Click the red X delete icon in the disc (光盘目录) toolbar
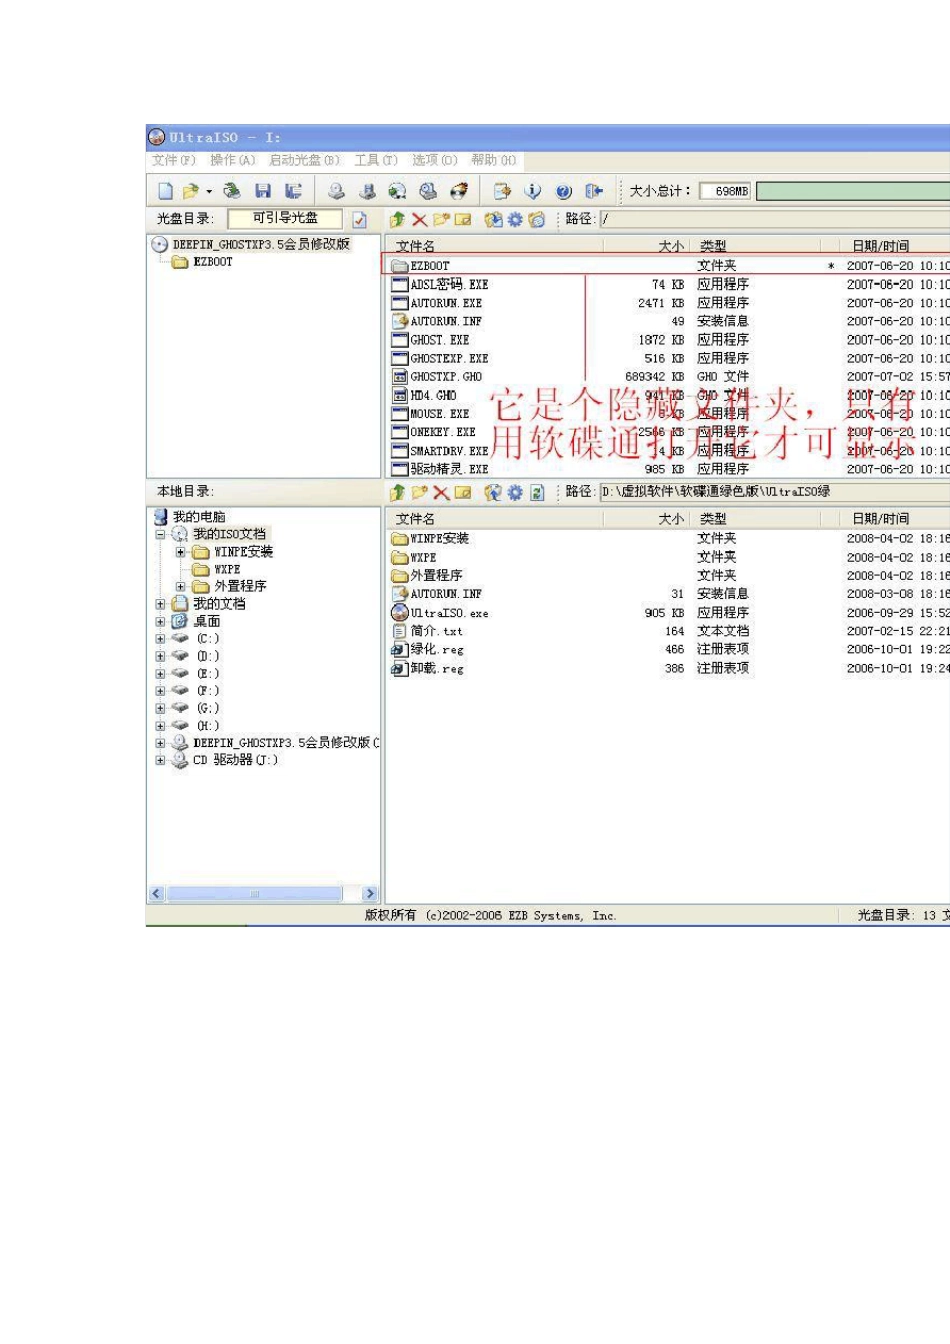950x1344 pixels. (419, 219)
